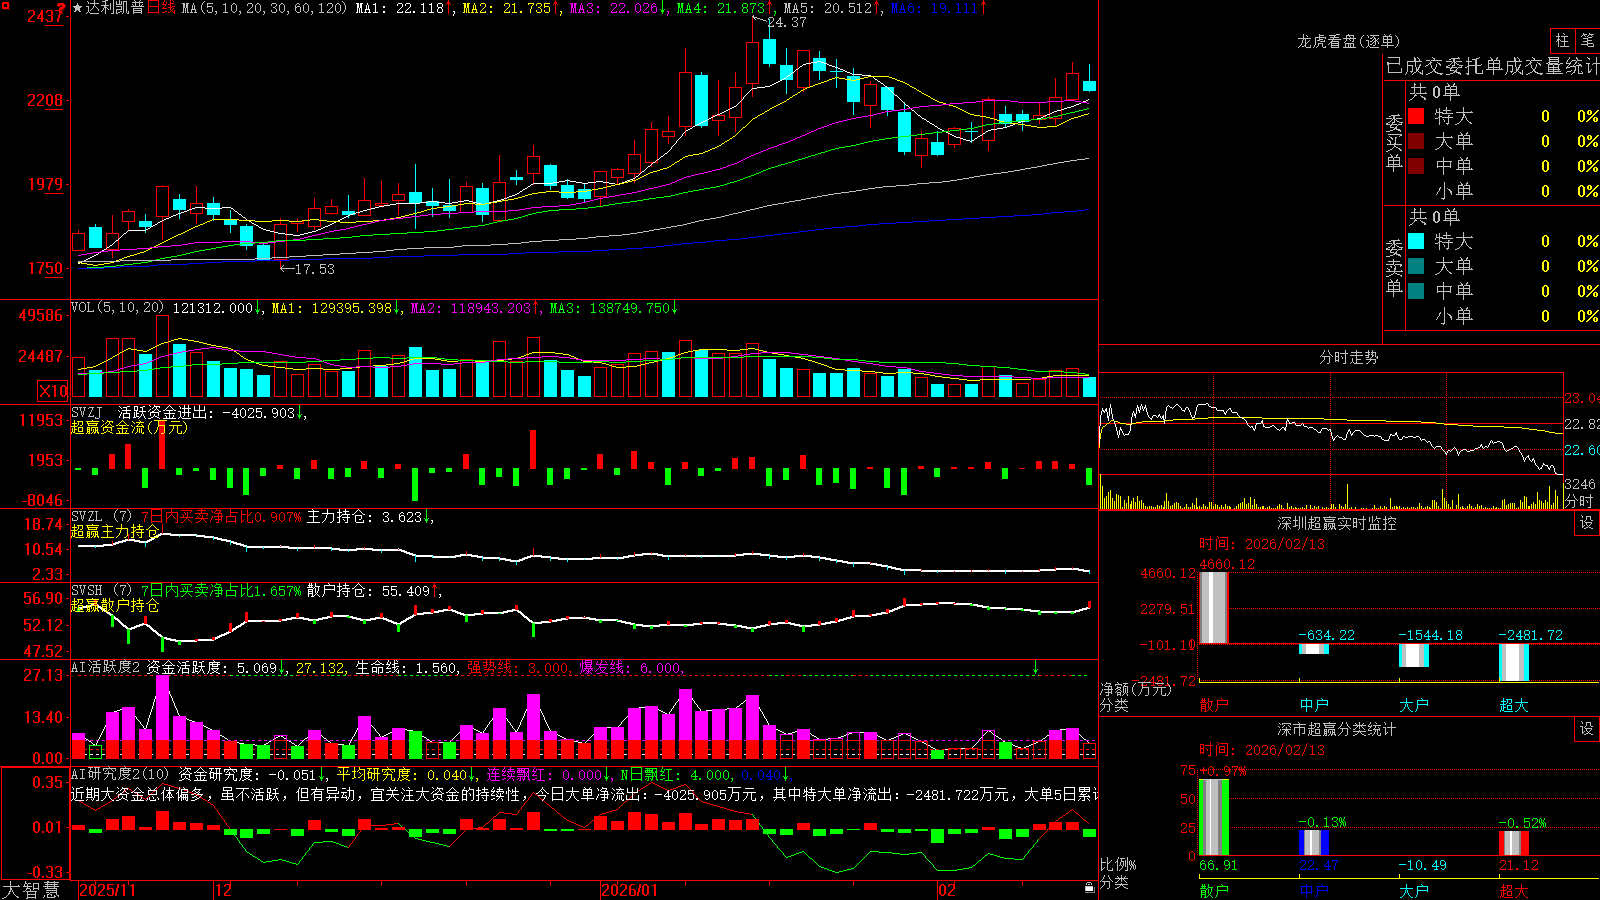Jump to 2026/01 on the time axis
Image resolution: width=1600 pixels, height=900 pixels.
click(x=629, y=890)
